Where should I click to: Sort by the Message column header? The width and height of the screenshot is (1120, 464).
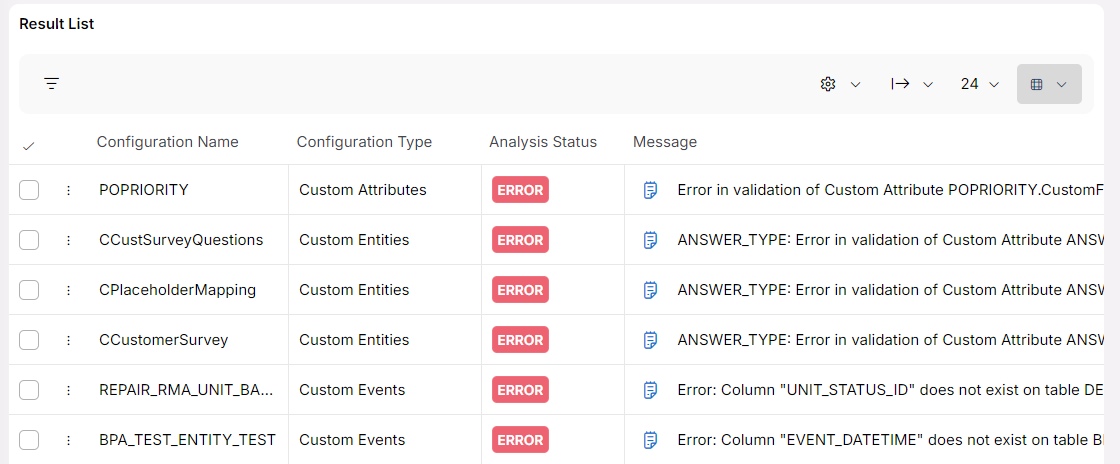tap(665, 142)
